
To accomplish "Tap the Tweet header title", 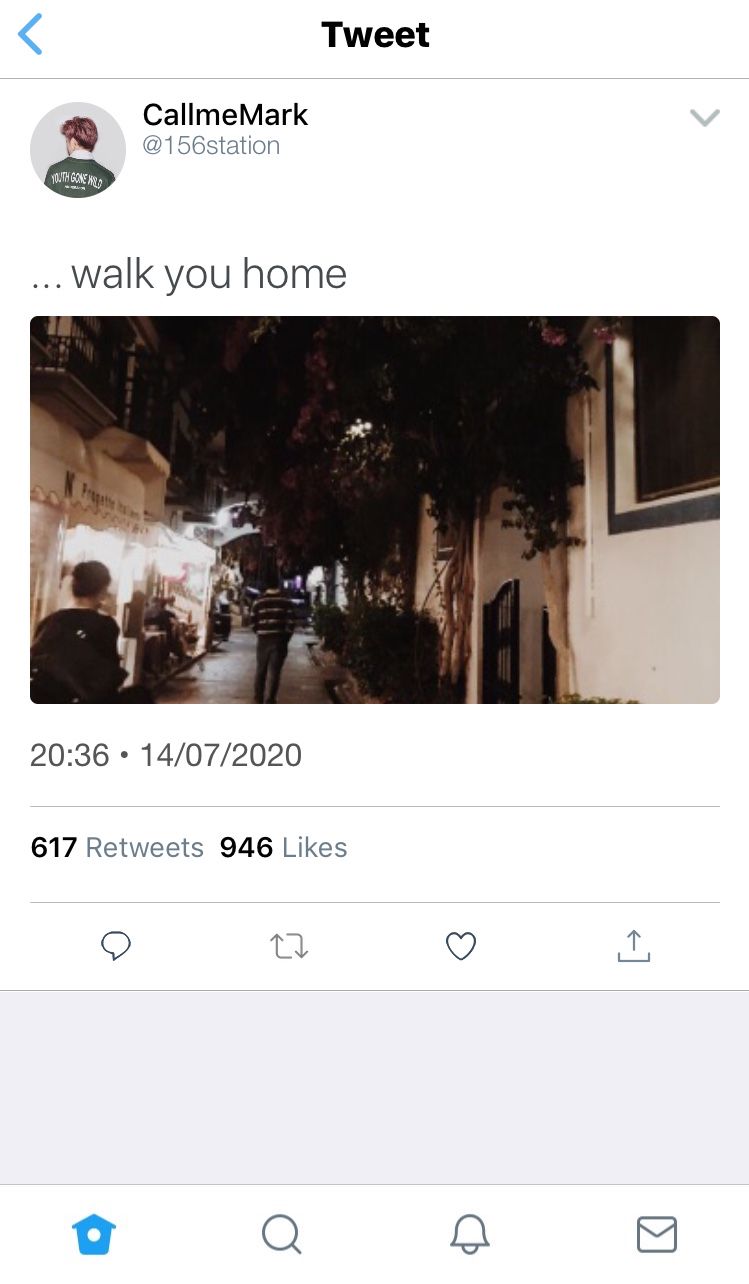I will (375, 35).
